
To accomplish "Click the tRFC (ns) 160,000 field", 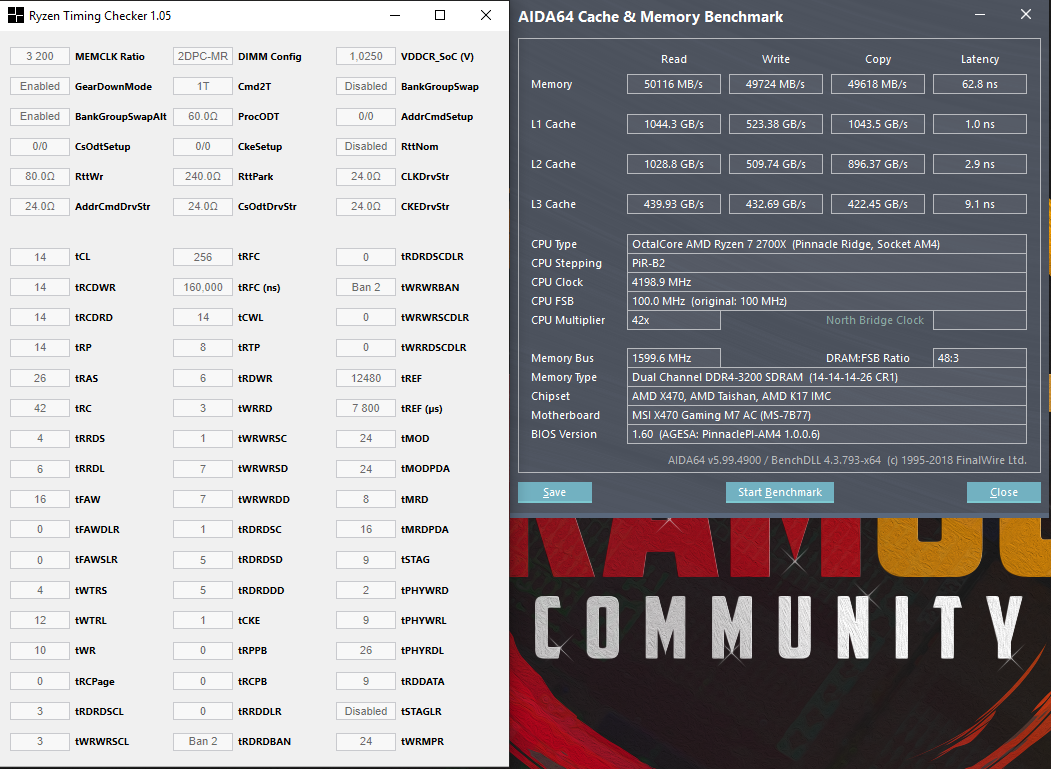I will (202, 287).
